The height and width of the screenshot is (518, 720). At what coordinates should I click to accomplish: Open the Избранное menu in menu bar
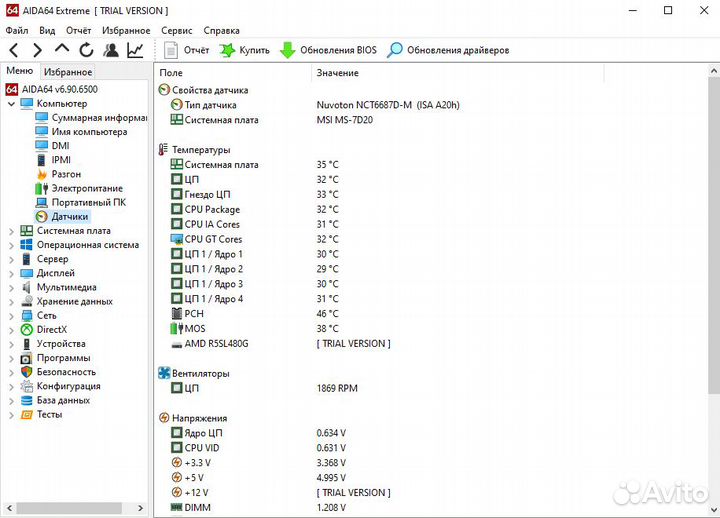tap(126, 31)
